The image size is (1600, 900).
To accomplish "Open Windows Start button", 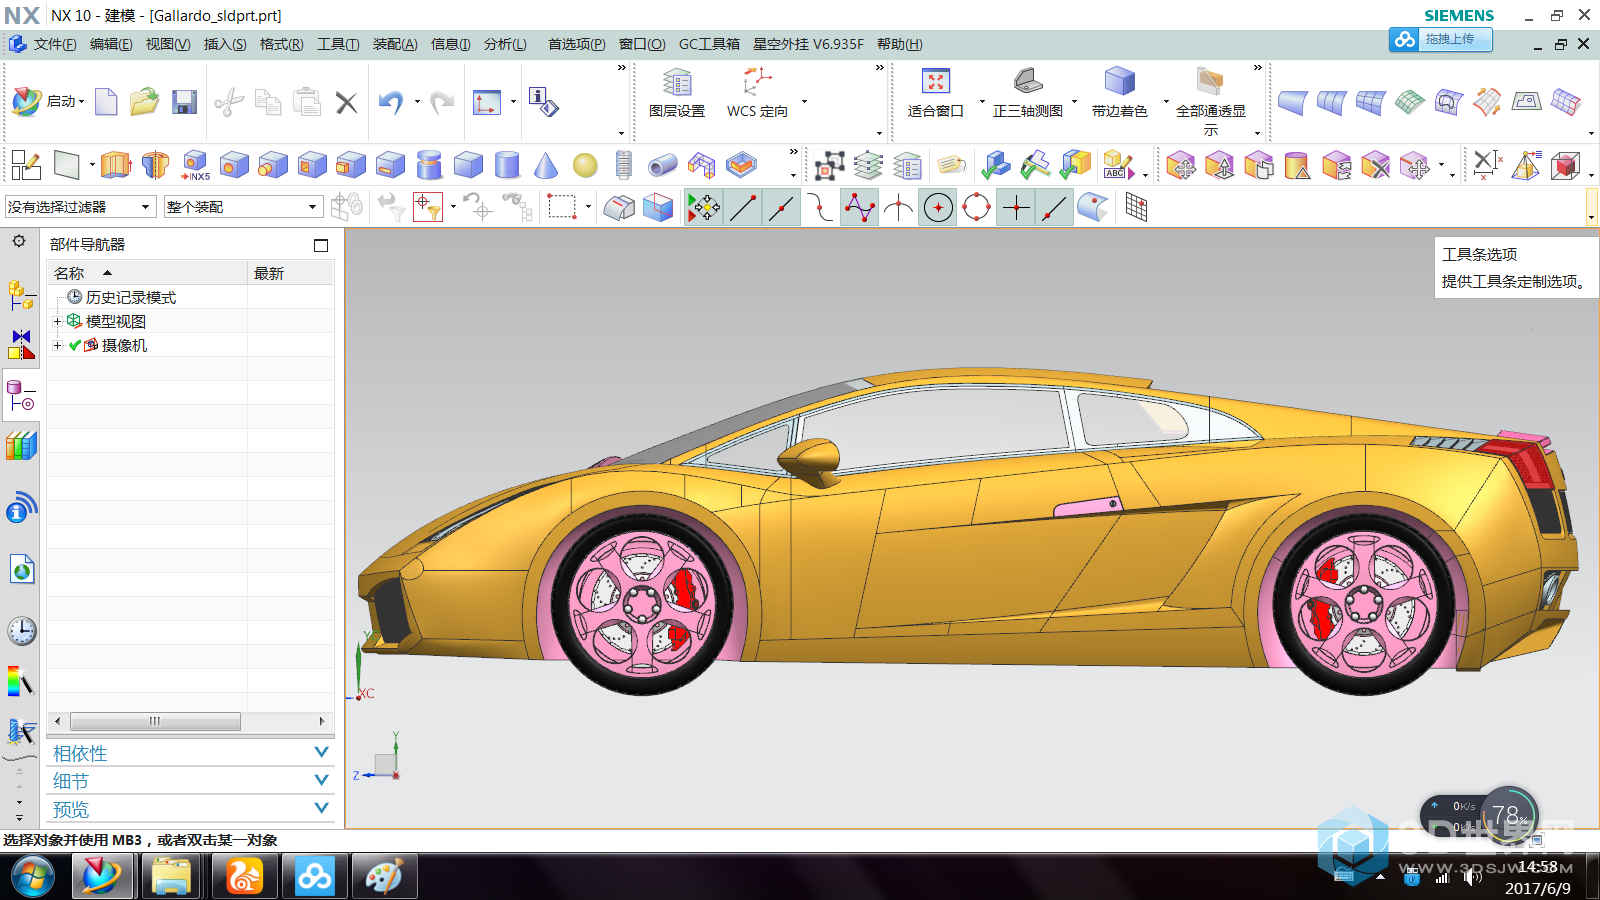I will click(x=33, y=877).
